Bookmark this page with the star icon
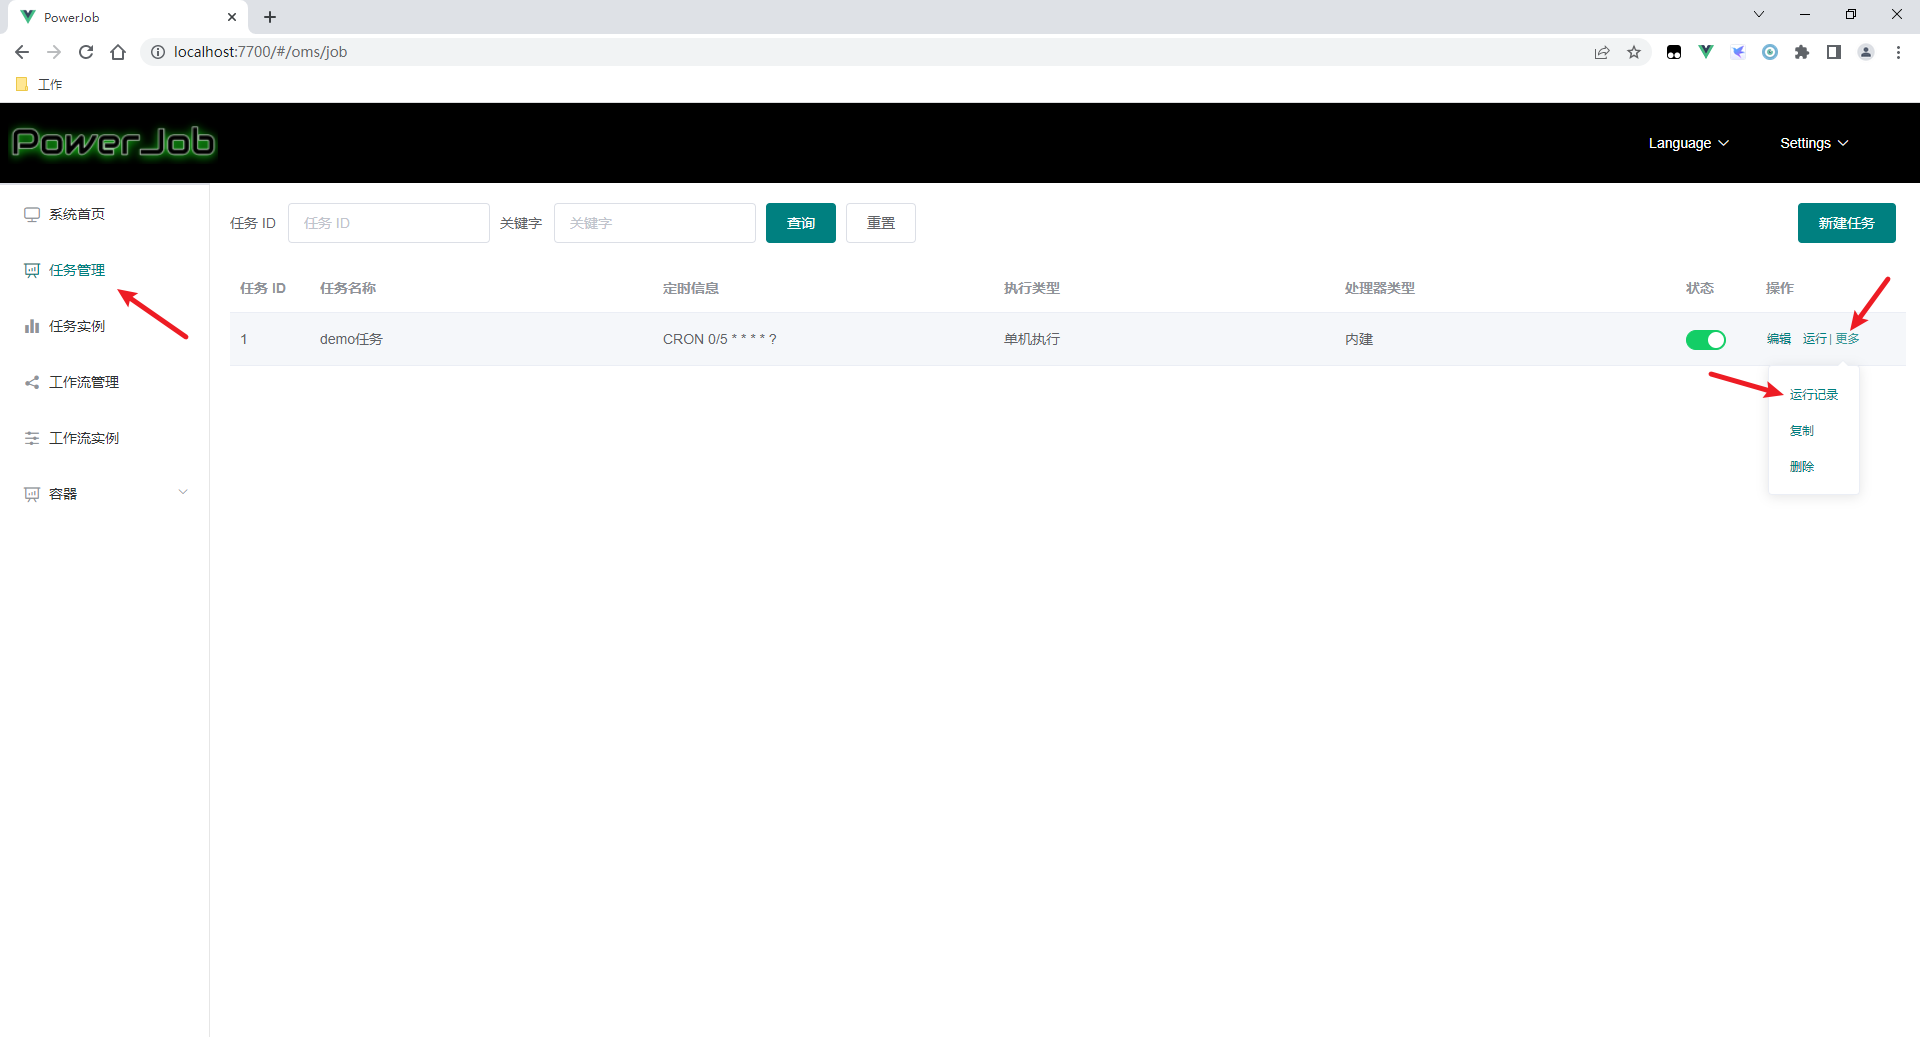This screenshot has width=1920, height=1037. tap(1634, 52)
